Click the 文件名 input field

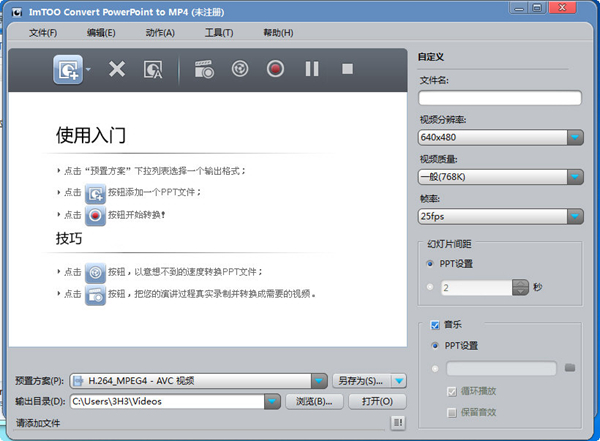[x=500, y=98]
